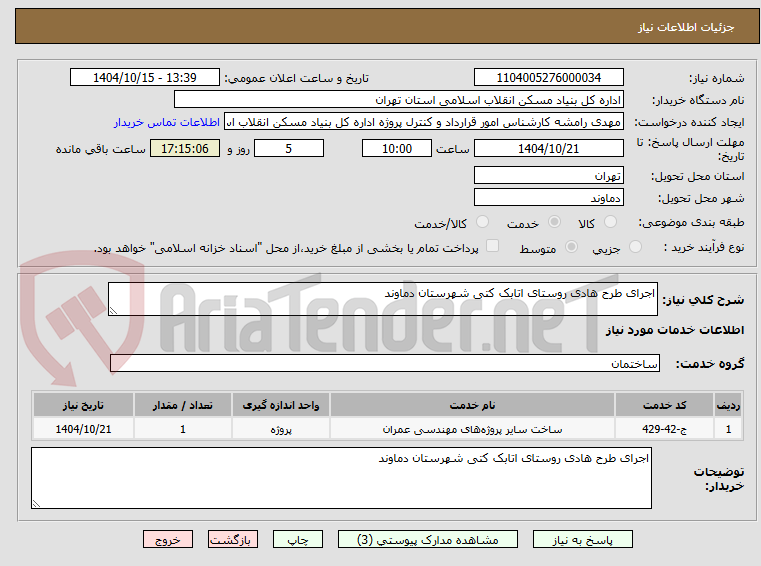Click the شماره نیاز number field

click(548, 77)
